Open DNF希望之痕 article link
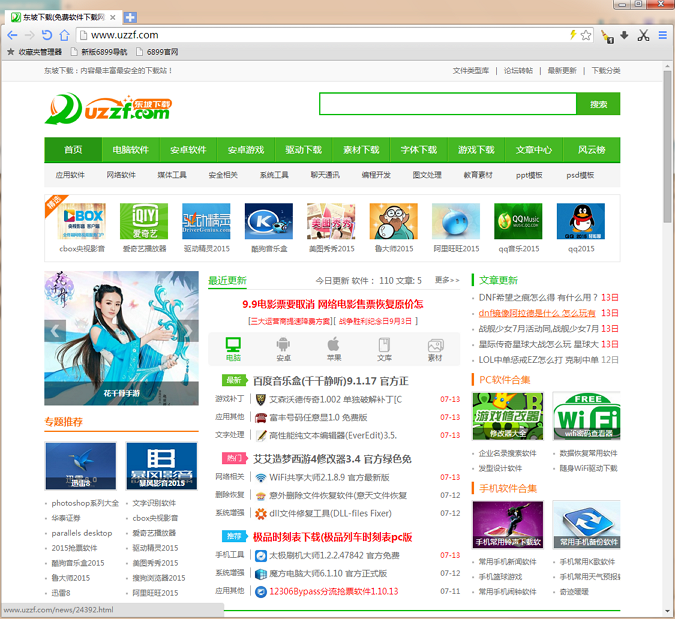This screenshot has width=675, height=619. coord(539,297)
